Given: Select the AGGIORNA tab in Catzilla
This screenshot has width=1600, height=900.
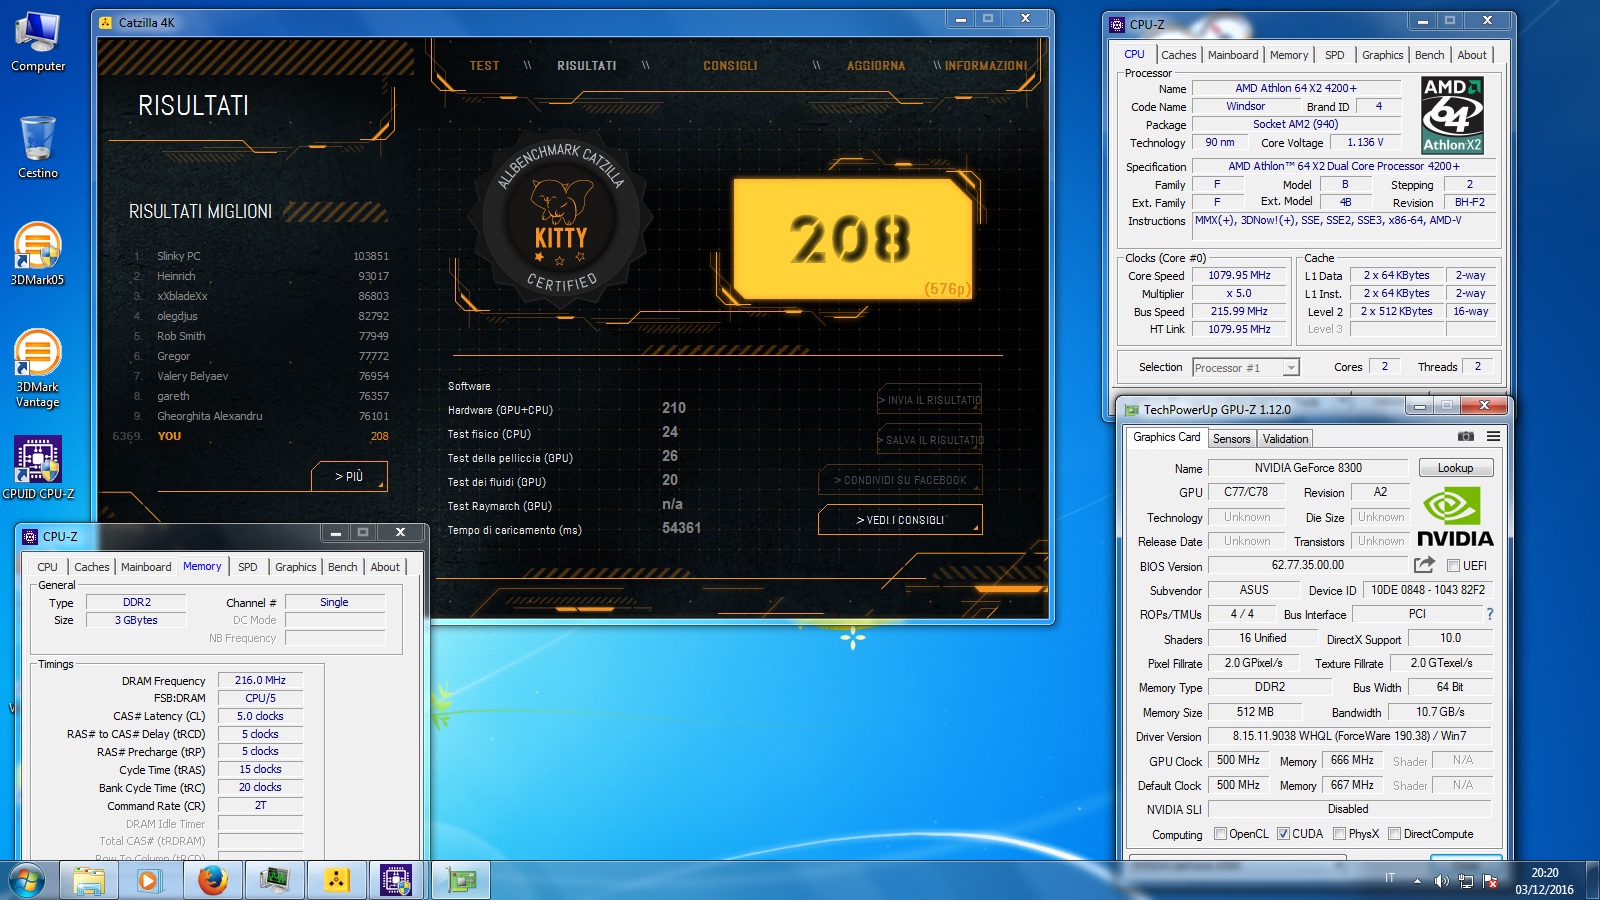Looking at the screenshot, I should coord(876,66).
